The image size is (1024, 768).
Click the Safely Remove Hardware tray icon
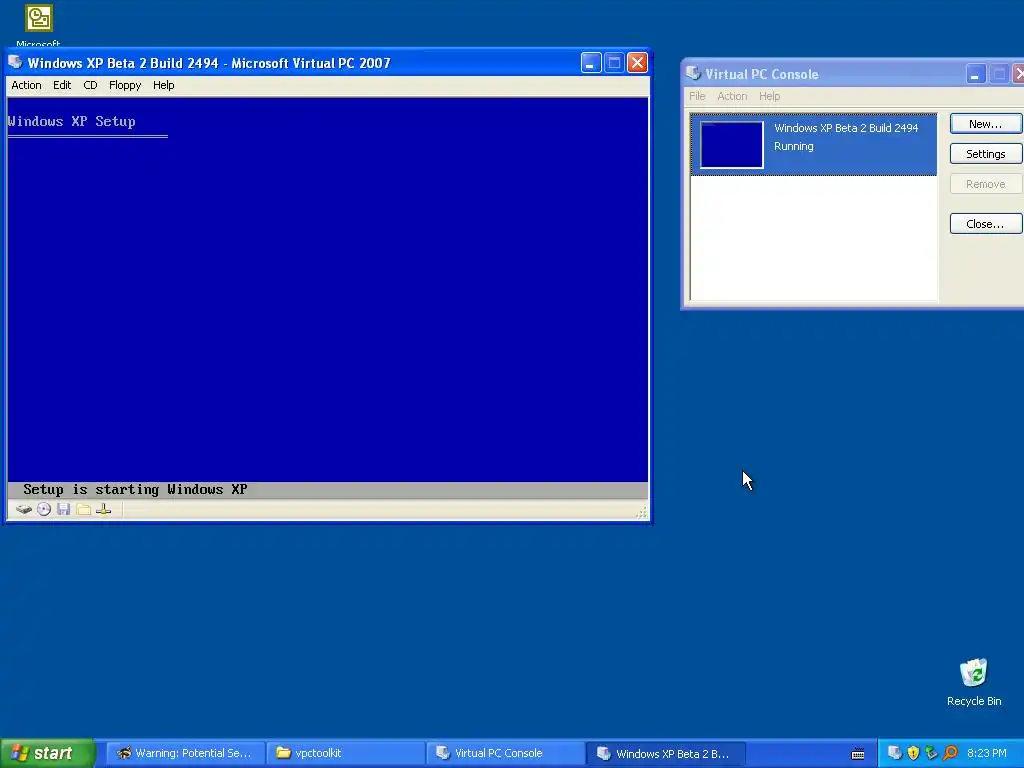click(x=931, y=753)
